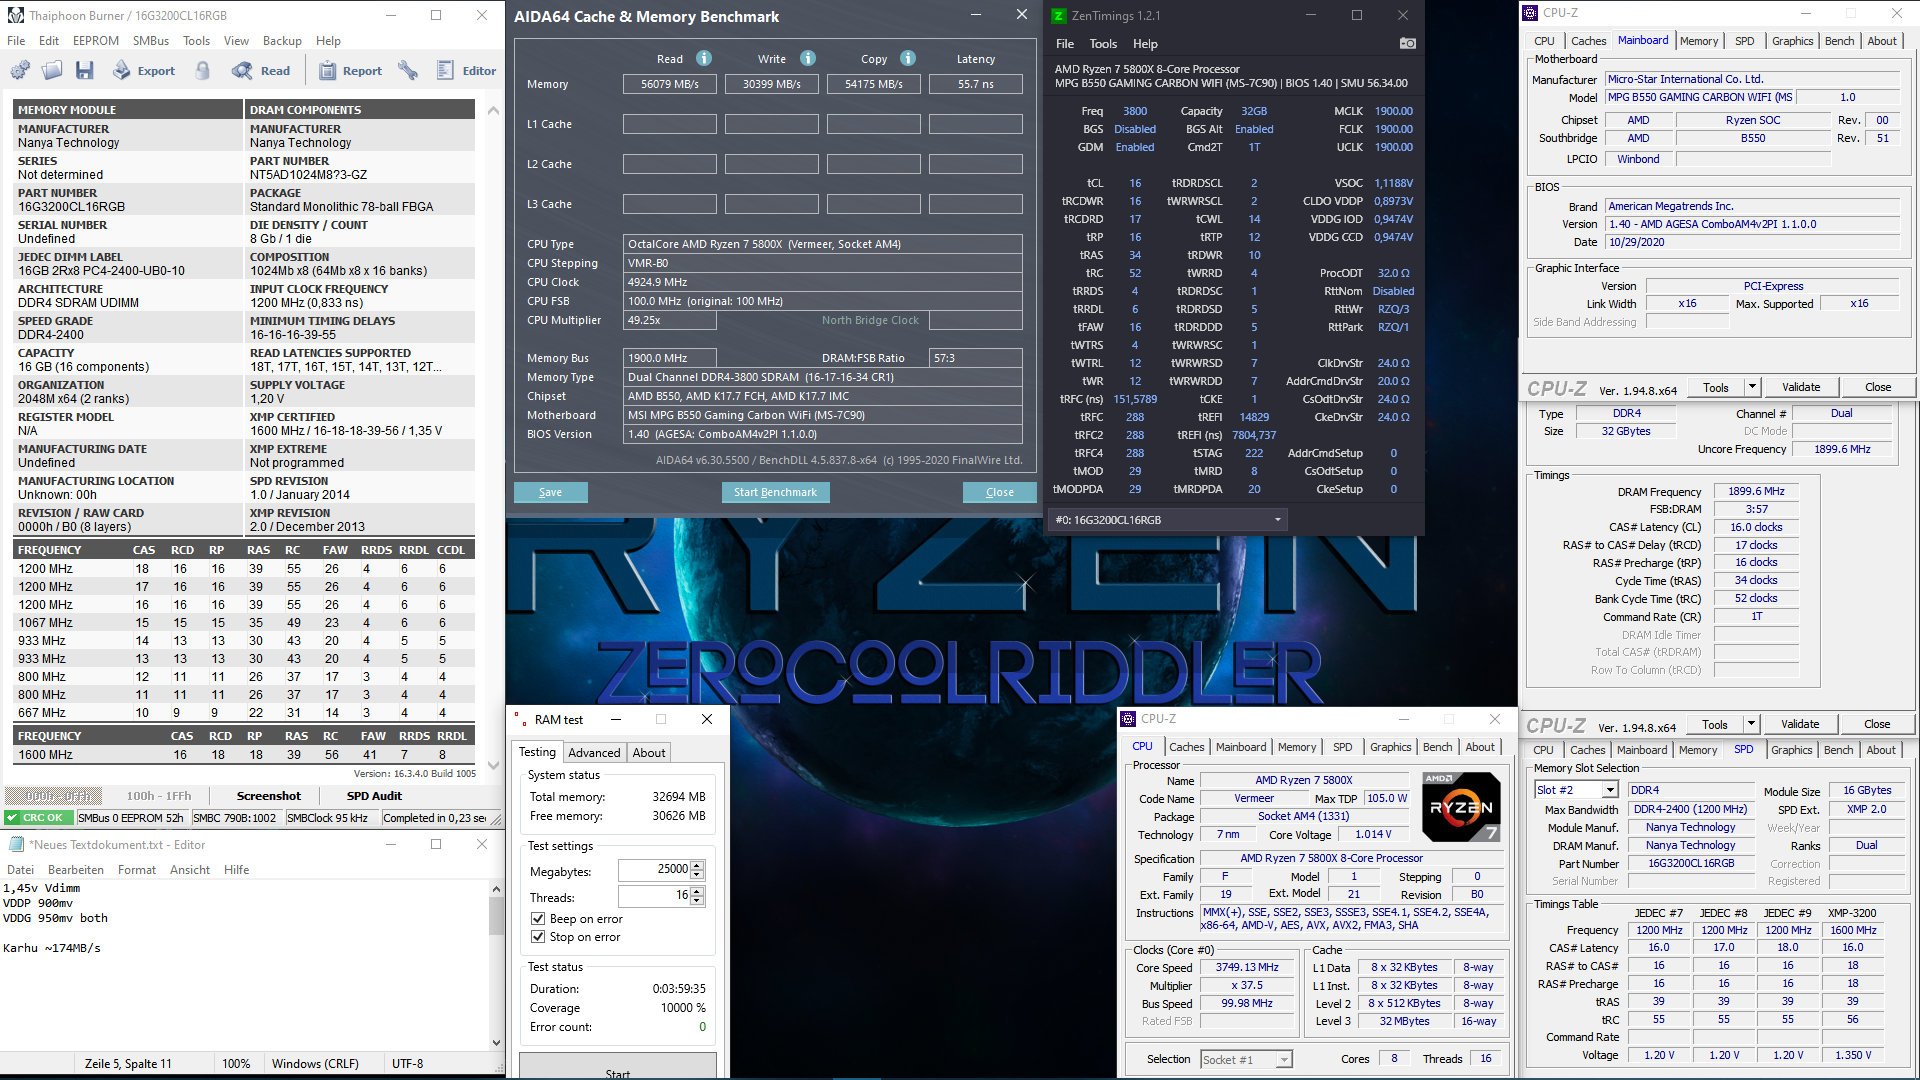Click Start Benchmark in AIDA64
1920x1080 pixels.
(775, 492)
